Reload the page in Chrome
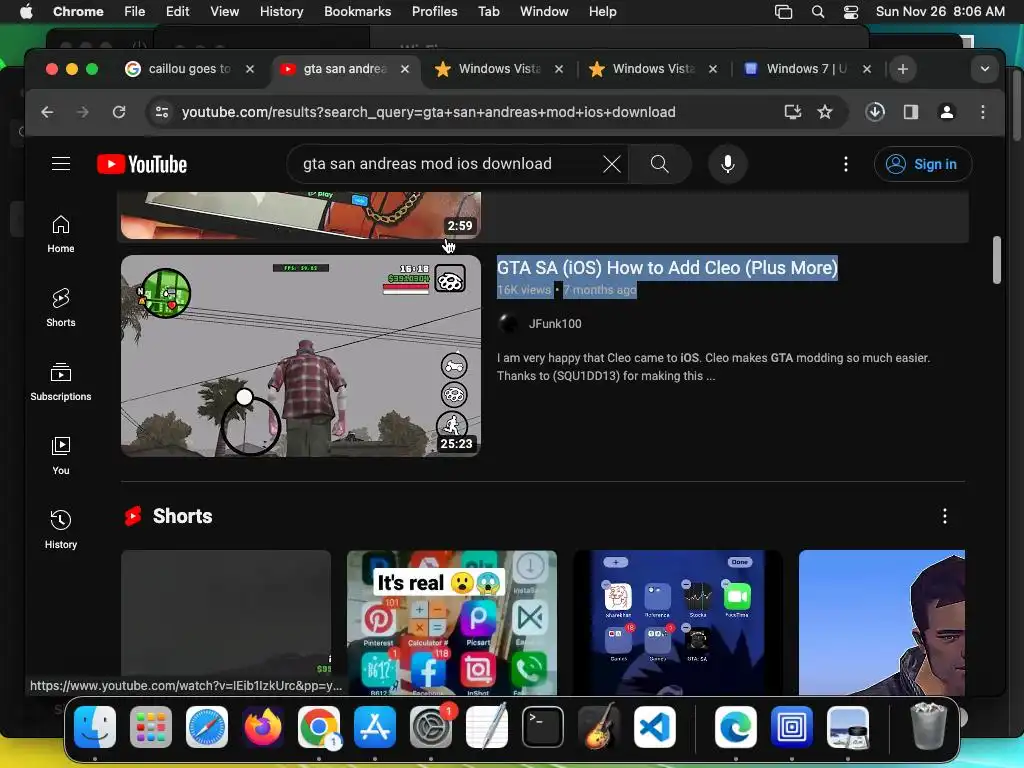The image size is (1024, 768). [119, 112]
